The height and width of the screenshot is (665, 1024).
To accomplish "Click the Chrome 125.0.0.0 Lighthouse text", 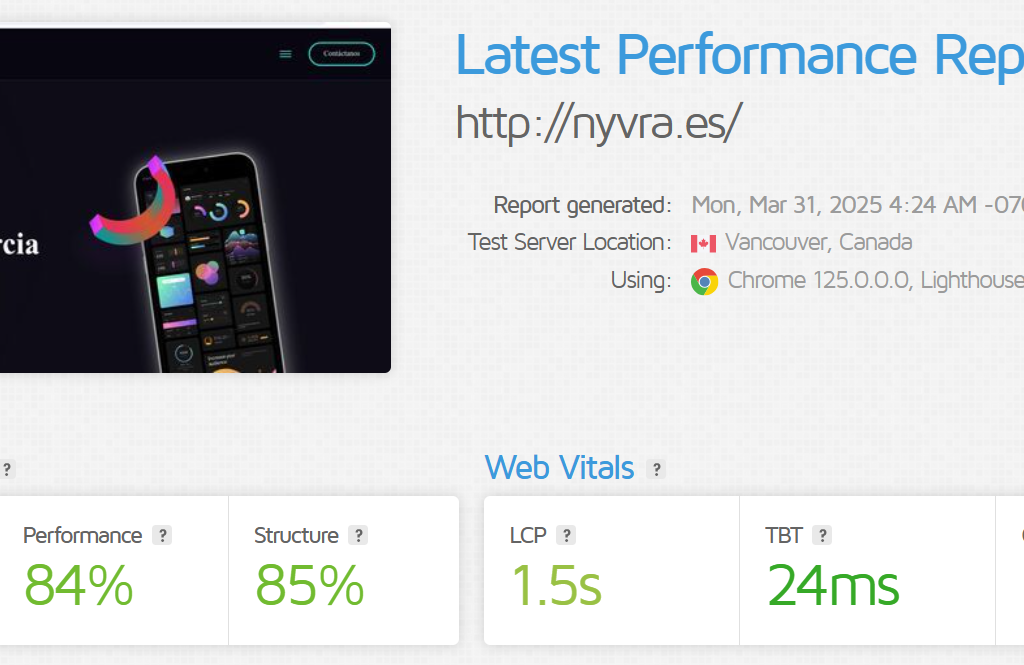I will point(876,280).
